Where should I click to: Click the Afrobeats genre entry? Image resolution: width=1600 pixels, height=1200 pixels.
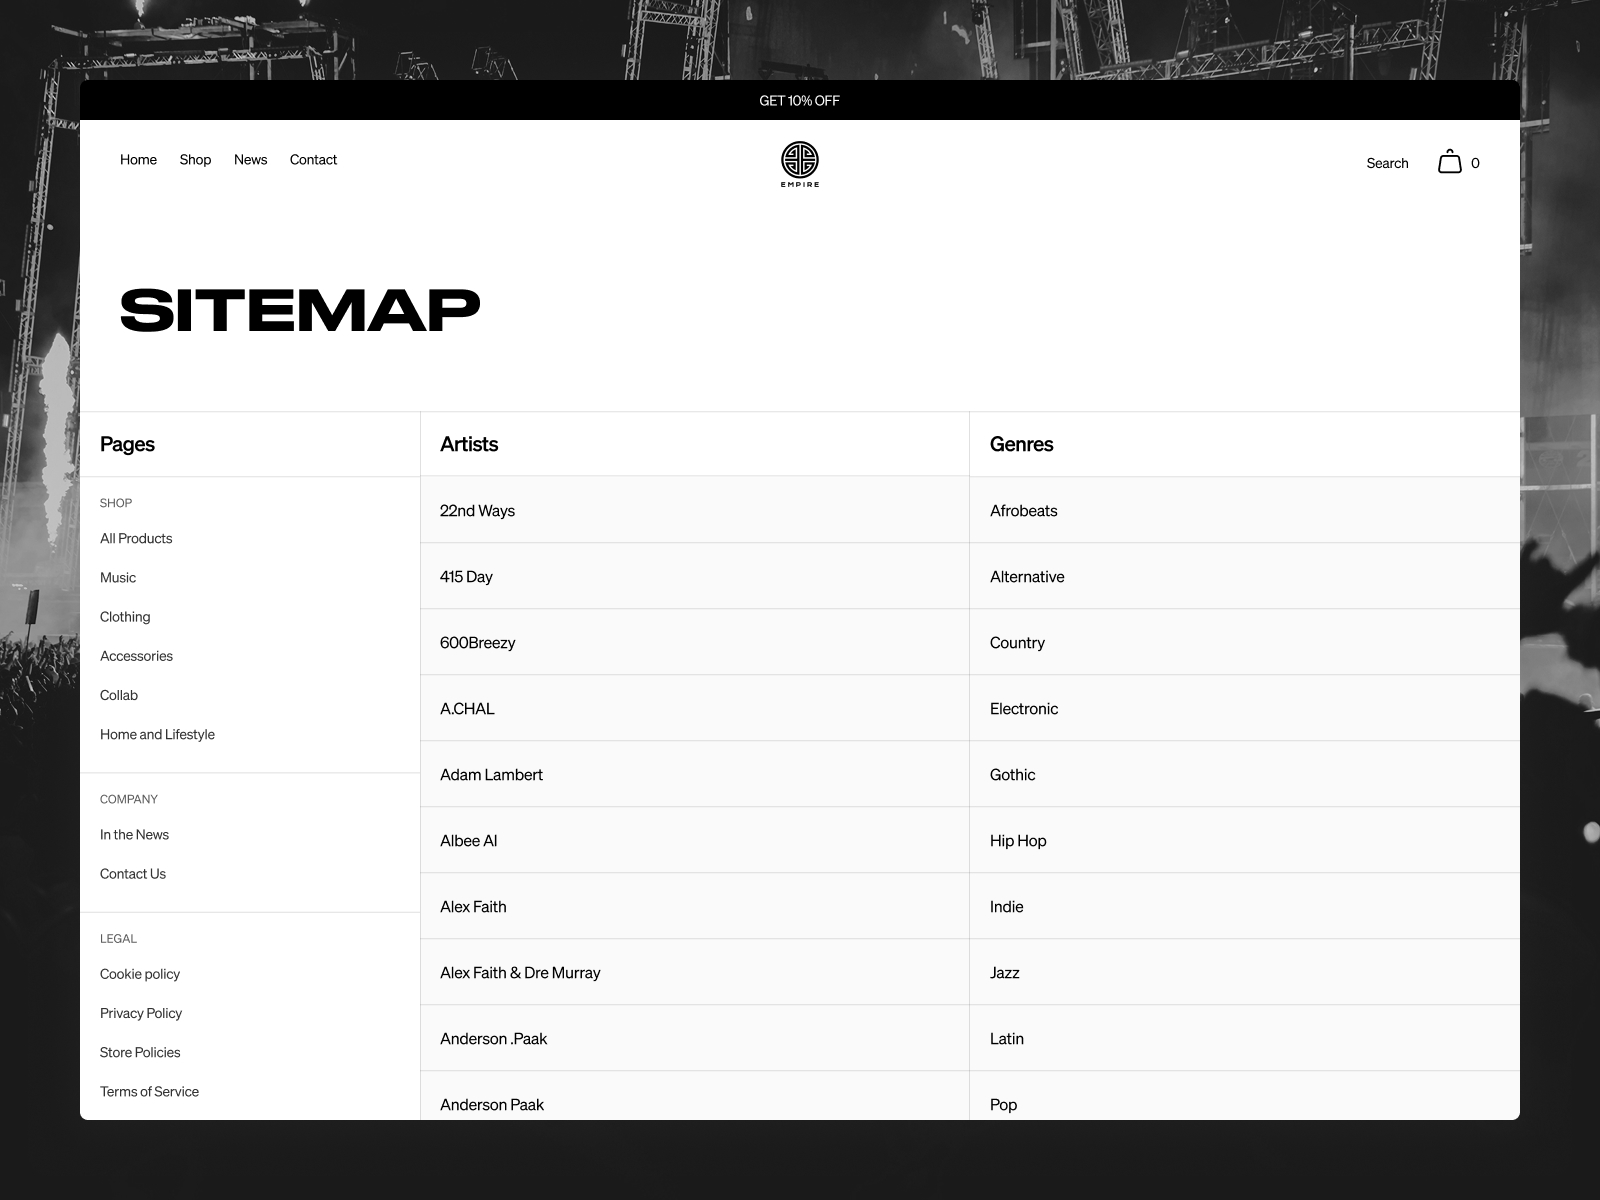coord(1023,510)
